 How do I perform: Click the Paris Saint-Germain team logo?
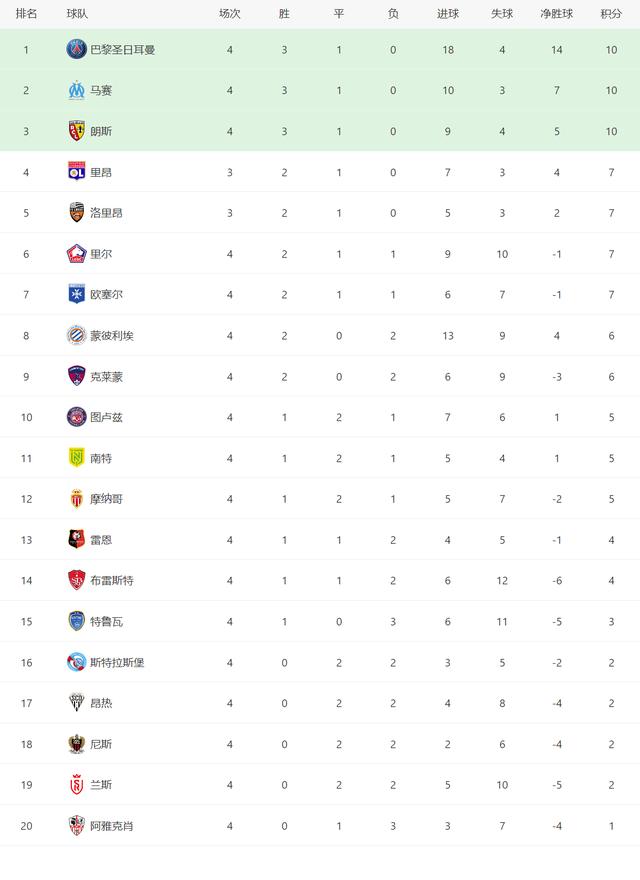tap(76, 49)
